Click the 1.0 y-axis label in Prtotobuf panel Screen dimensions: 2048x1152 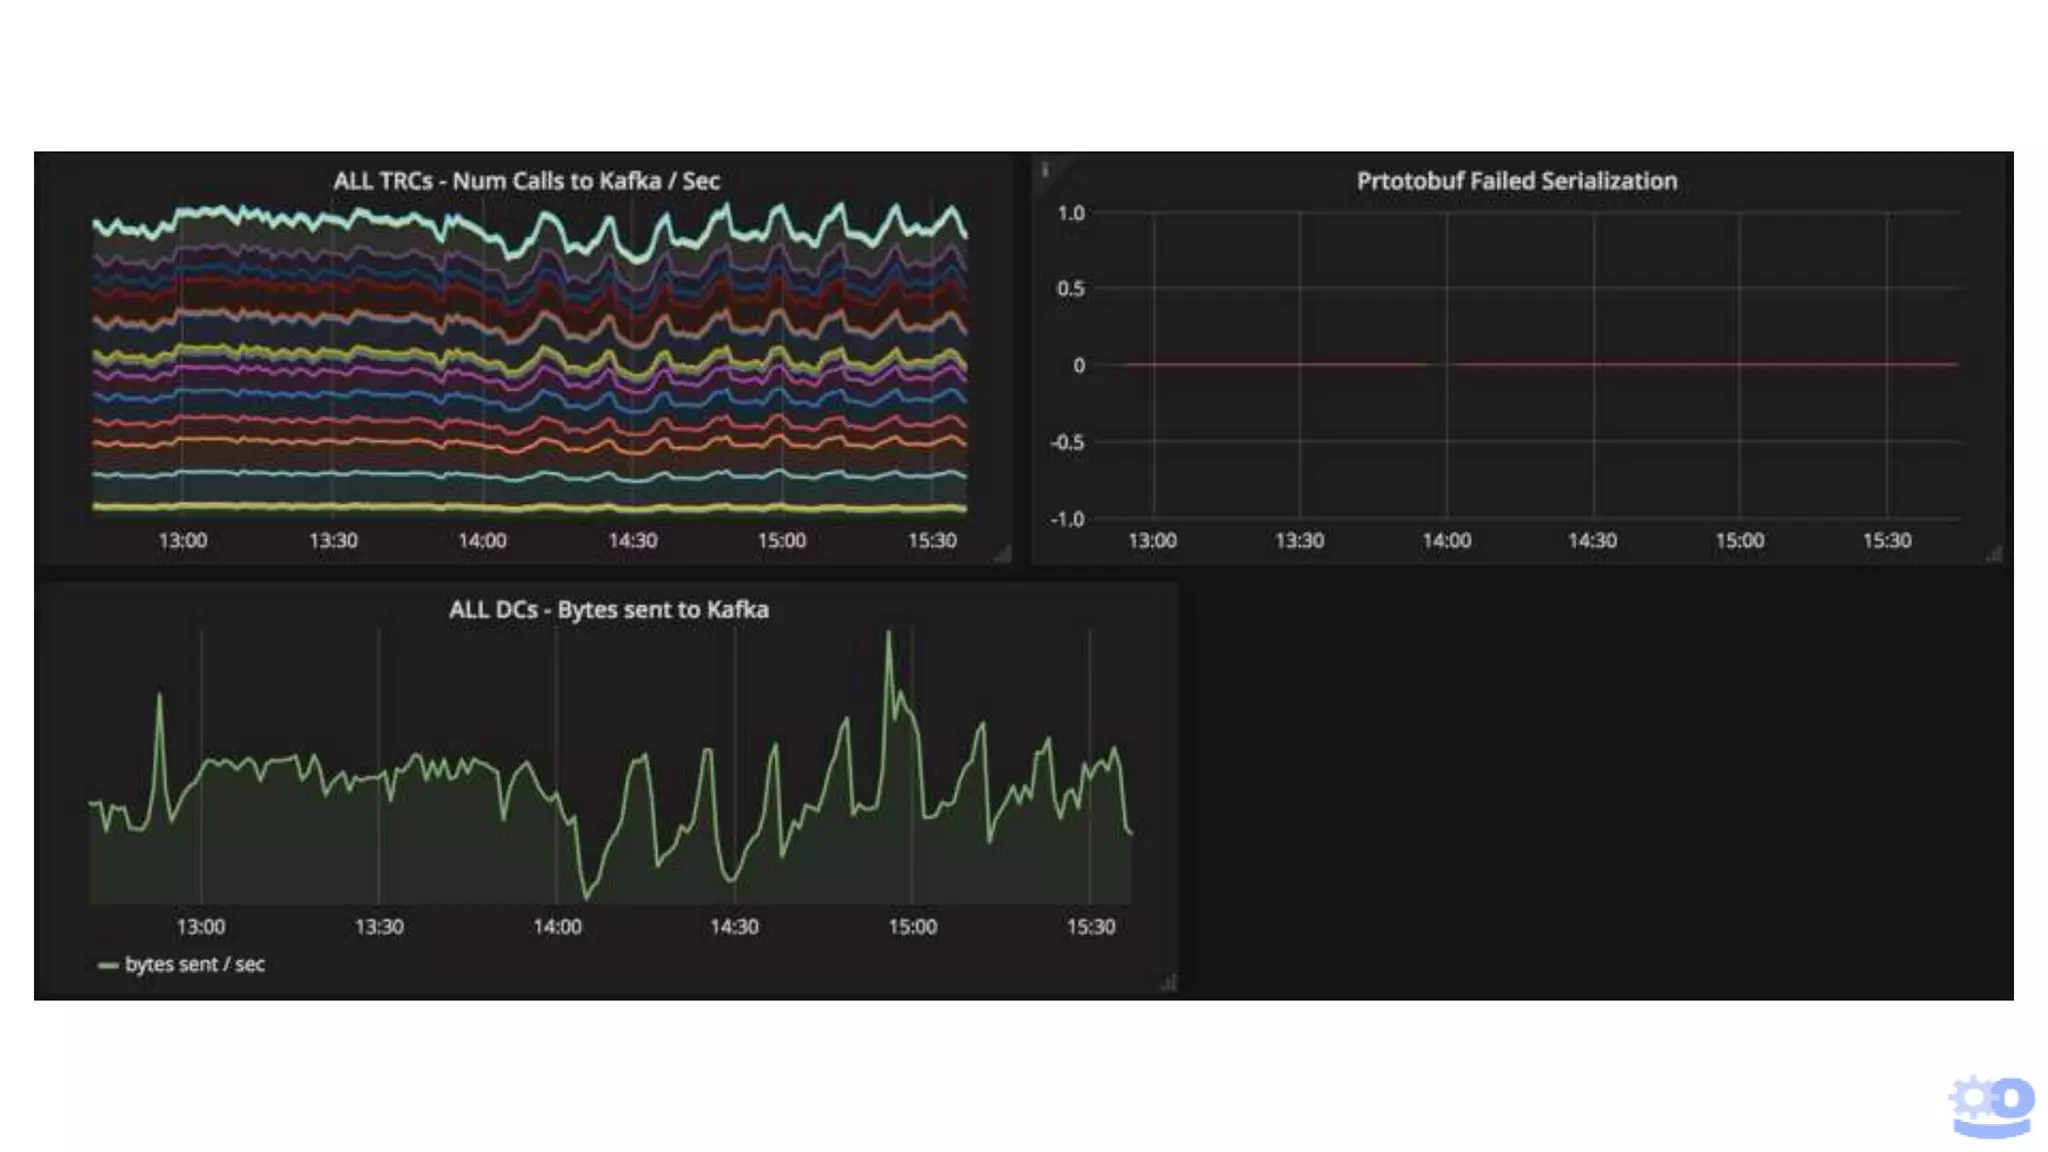click(x=1070, y=213)
